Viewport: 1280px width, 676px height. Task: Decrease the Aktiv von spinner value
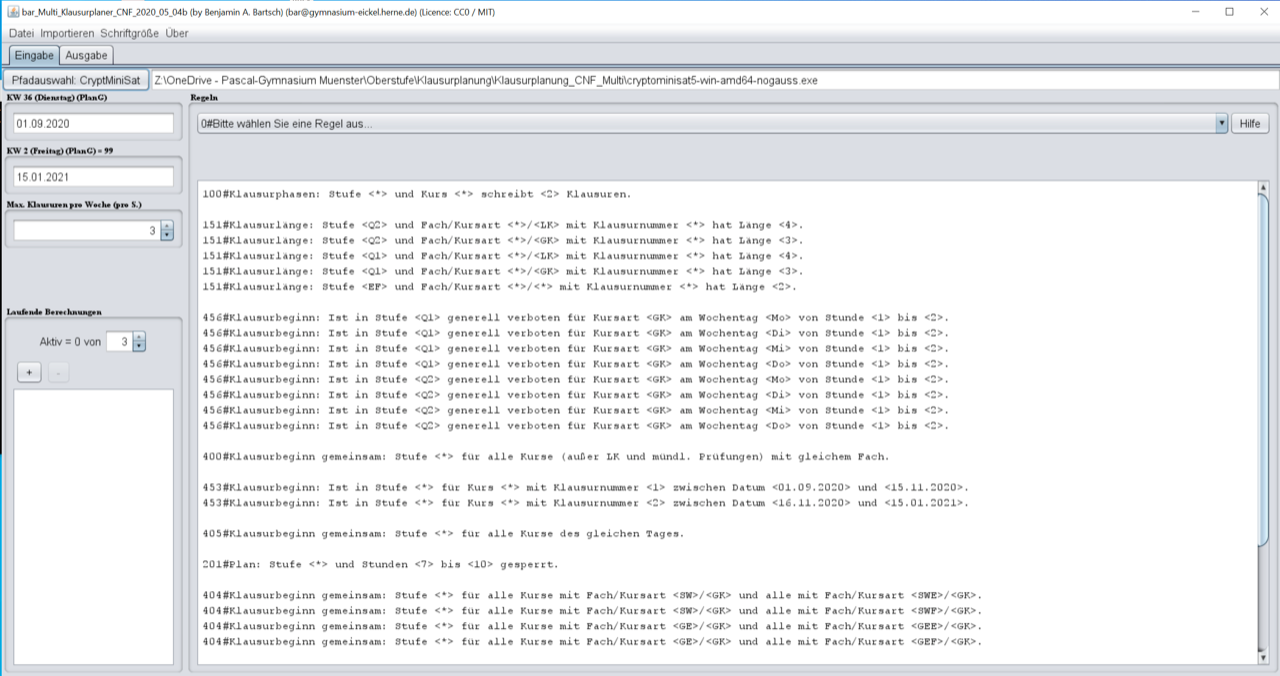click(x=139, y=347)
